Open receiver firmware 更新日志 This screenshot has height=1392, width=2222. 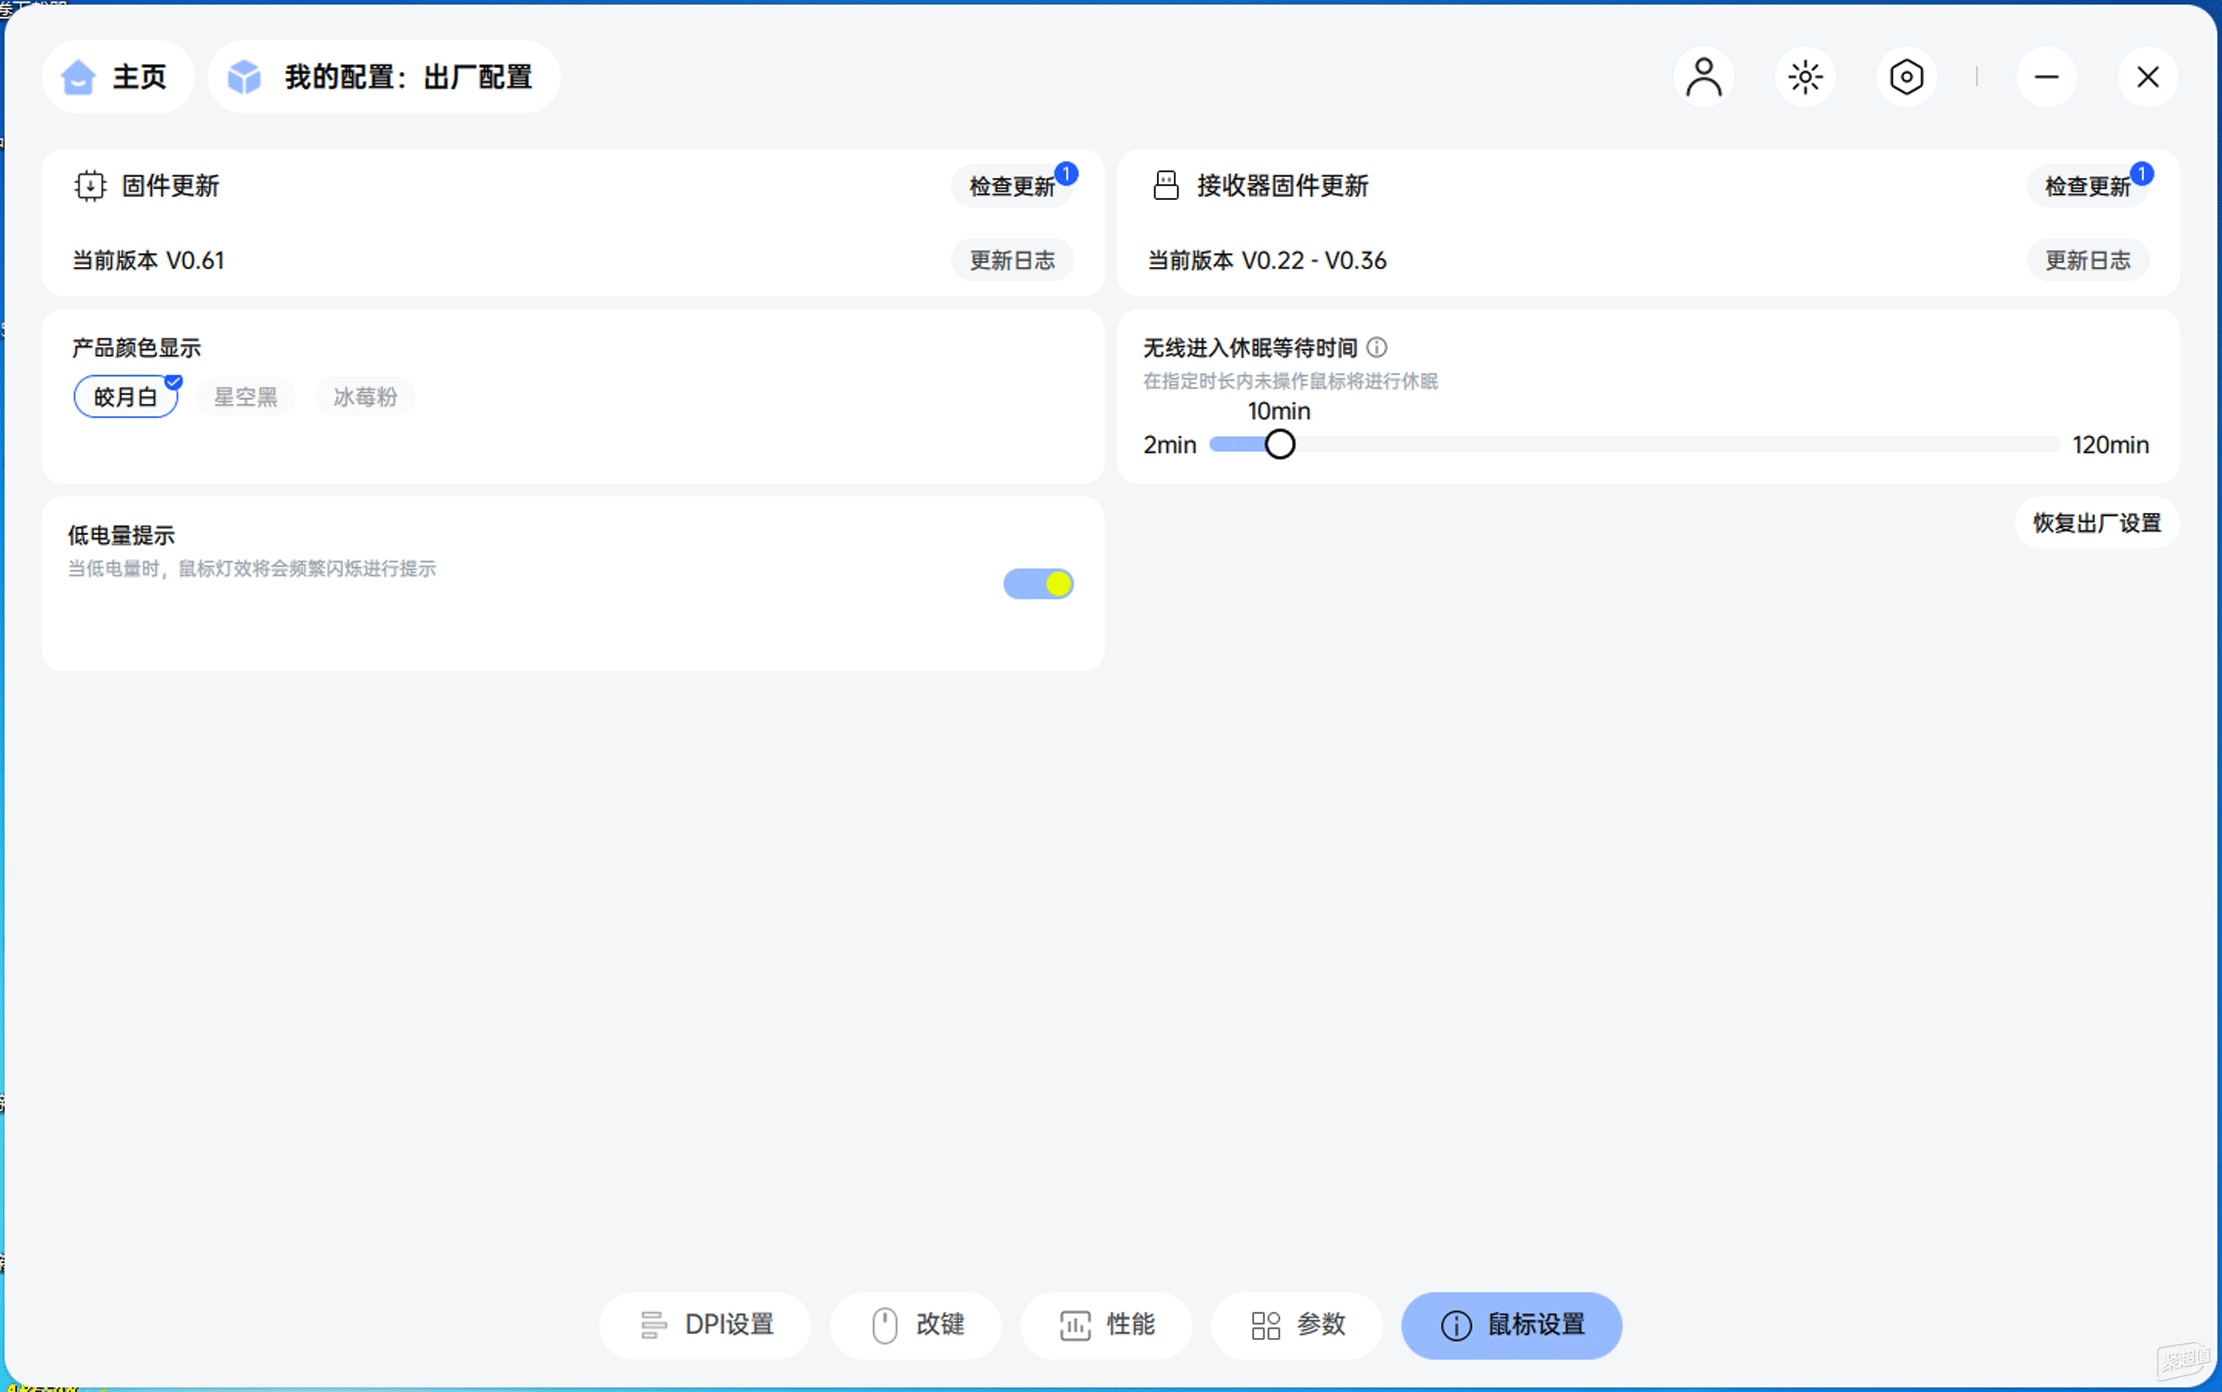pyautogui.click(x=2087, y=261)
